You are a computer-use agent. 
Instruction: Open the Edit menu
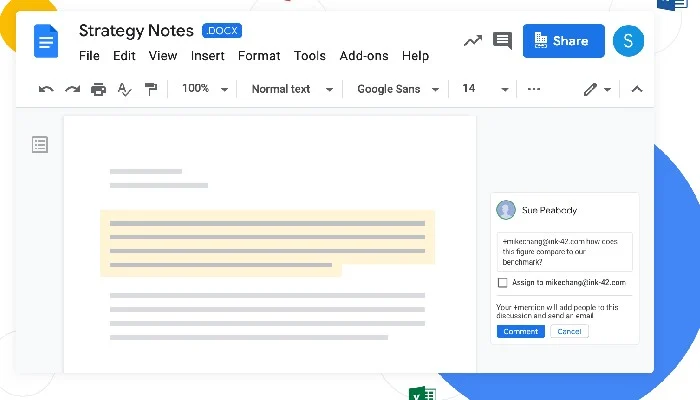[x=124, y=56]
